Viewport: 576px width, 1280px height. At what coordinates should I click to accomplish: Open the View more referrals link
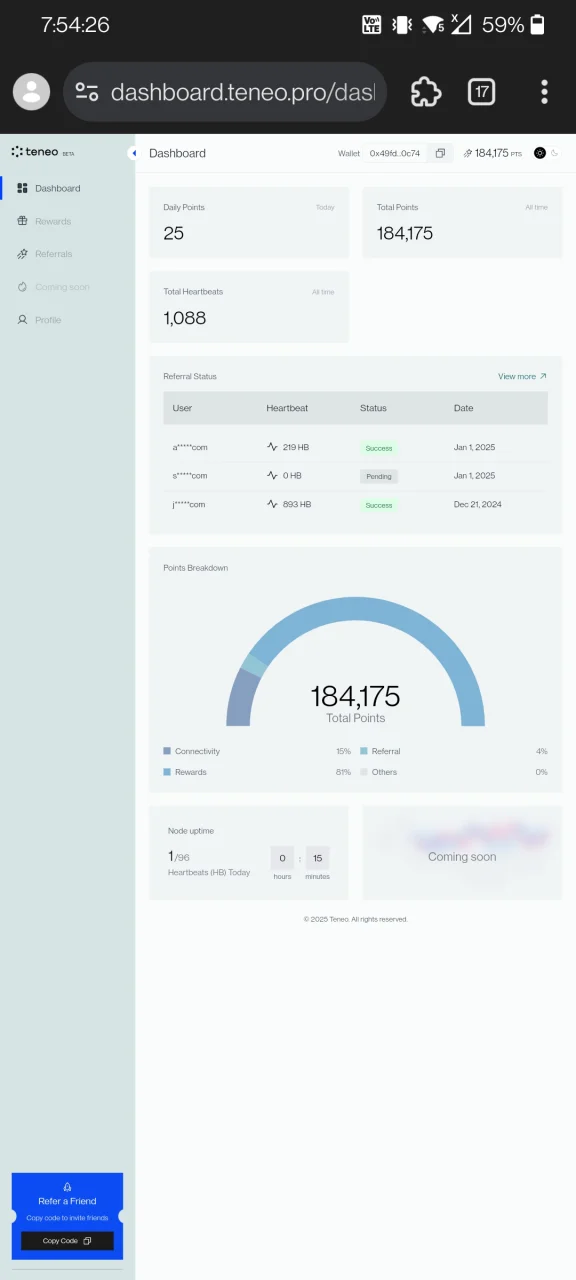point(522,376)
